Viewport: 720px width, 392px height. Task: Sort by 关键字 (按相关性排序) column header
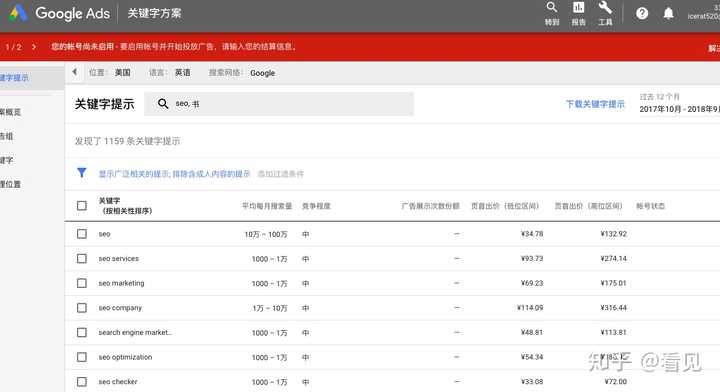125,206
